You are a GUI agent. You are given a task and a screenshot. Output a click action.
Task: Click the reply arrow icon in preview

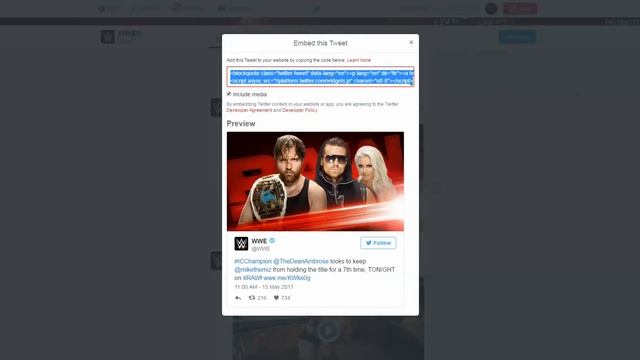coord(238,298)
